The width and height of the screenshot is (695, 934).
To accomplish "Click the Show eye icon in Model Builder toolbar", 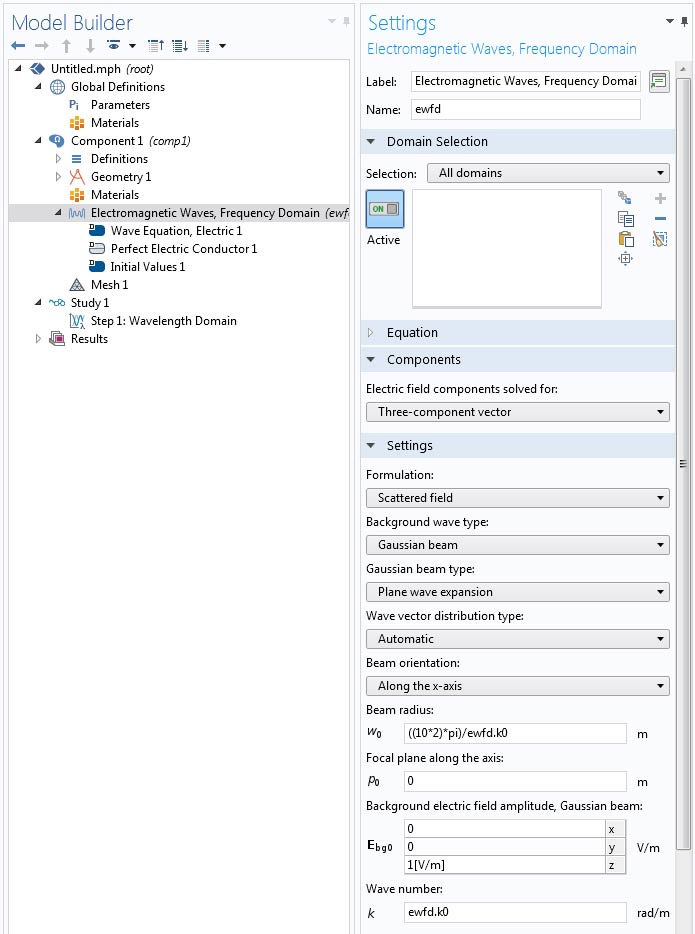I will (x=114, y=46).
